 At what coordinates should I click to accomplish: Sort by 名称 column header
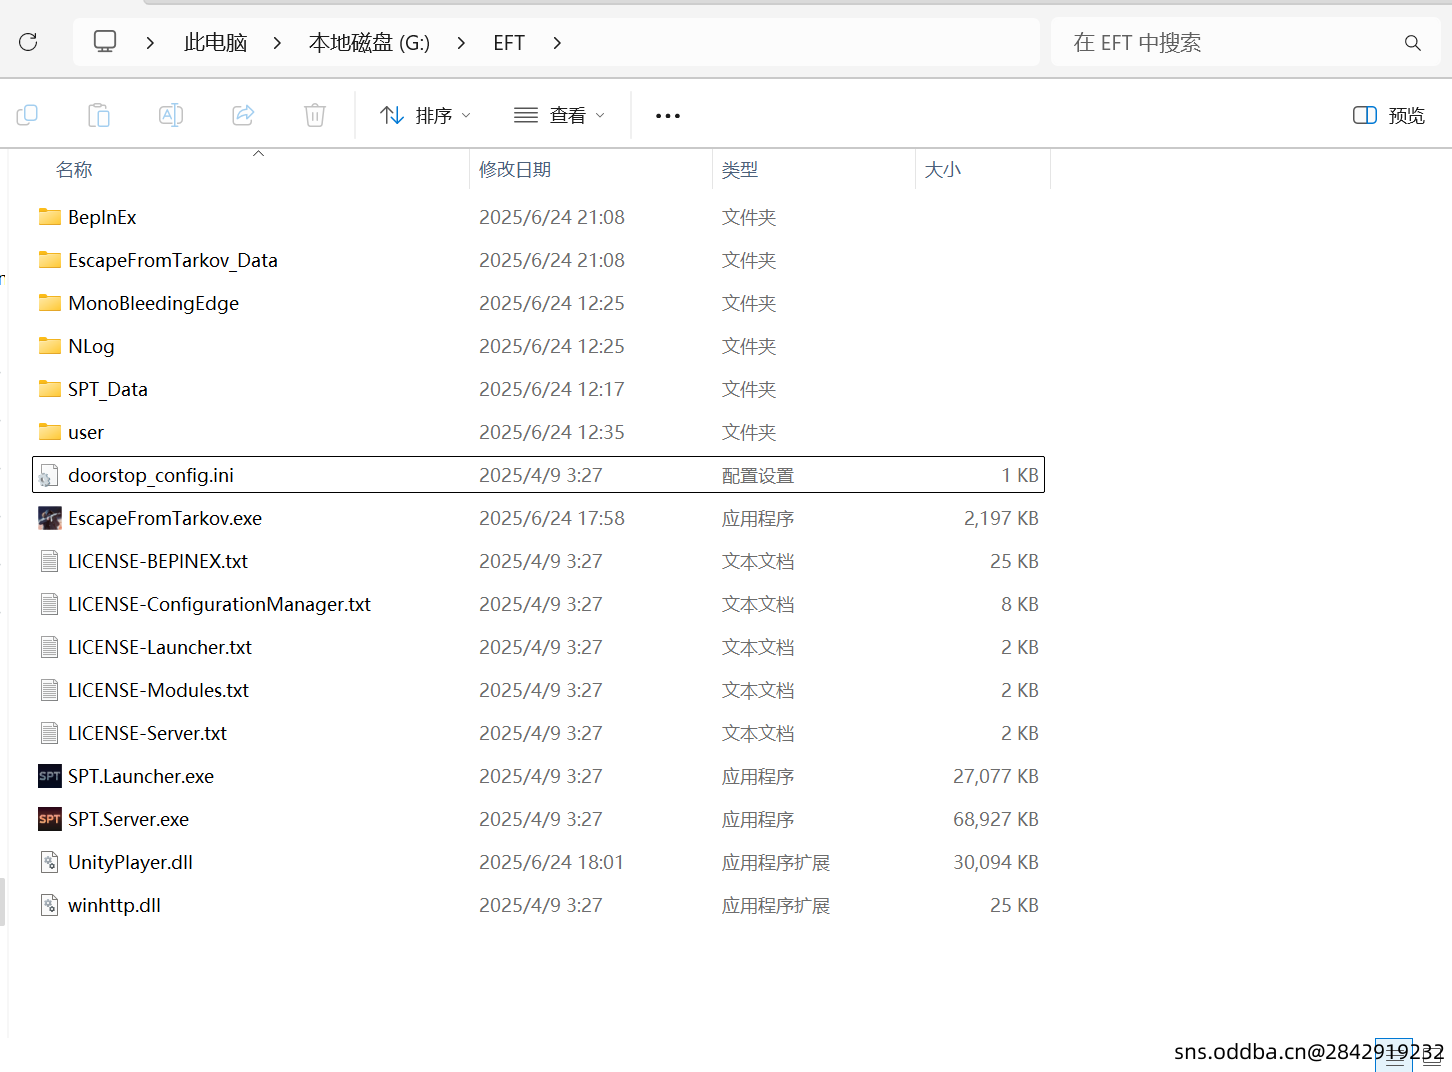point(74,170)
